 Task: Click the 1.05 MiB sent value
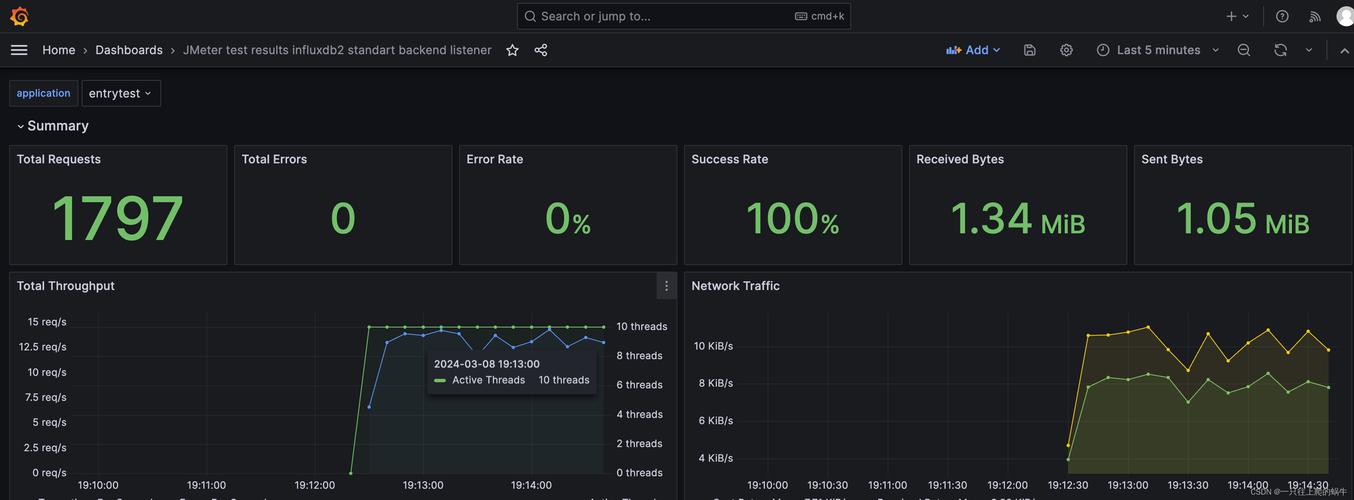point(1243,219)
